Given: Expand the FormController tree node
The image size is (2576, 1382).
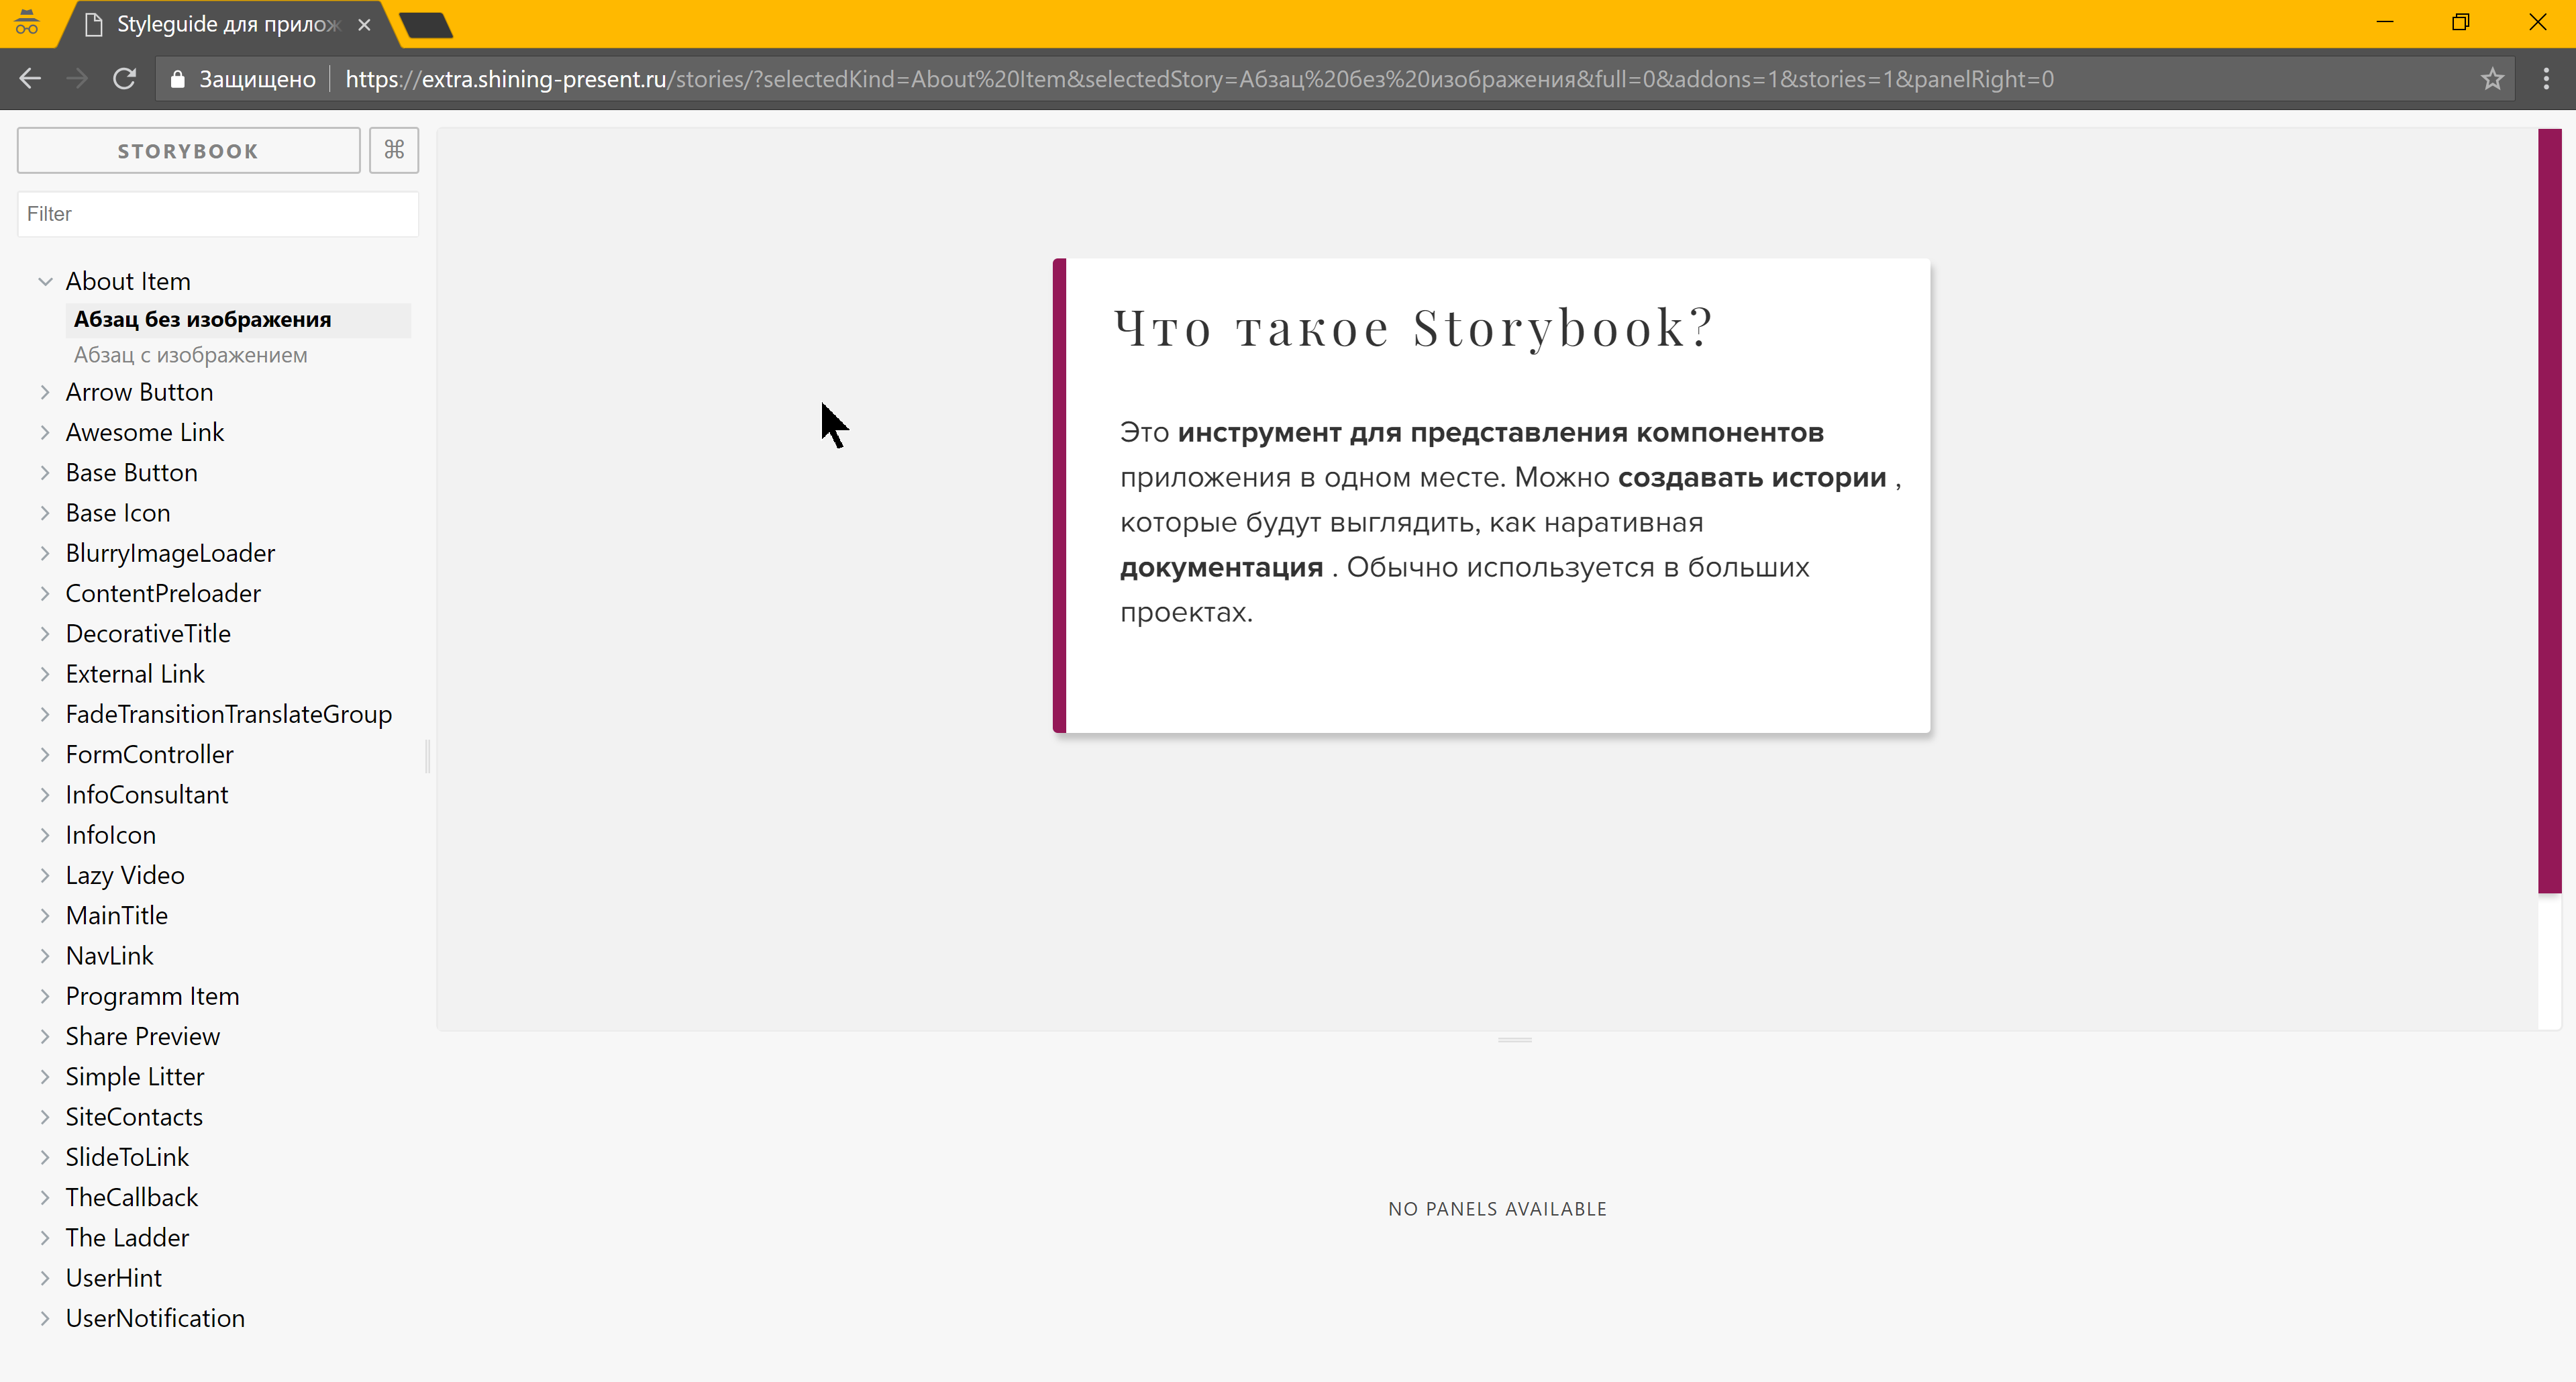Looking at the screenshot, I should click(45, 754).
